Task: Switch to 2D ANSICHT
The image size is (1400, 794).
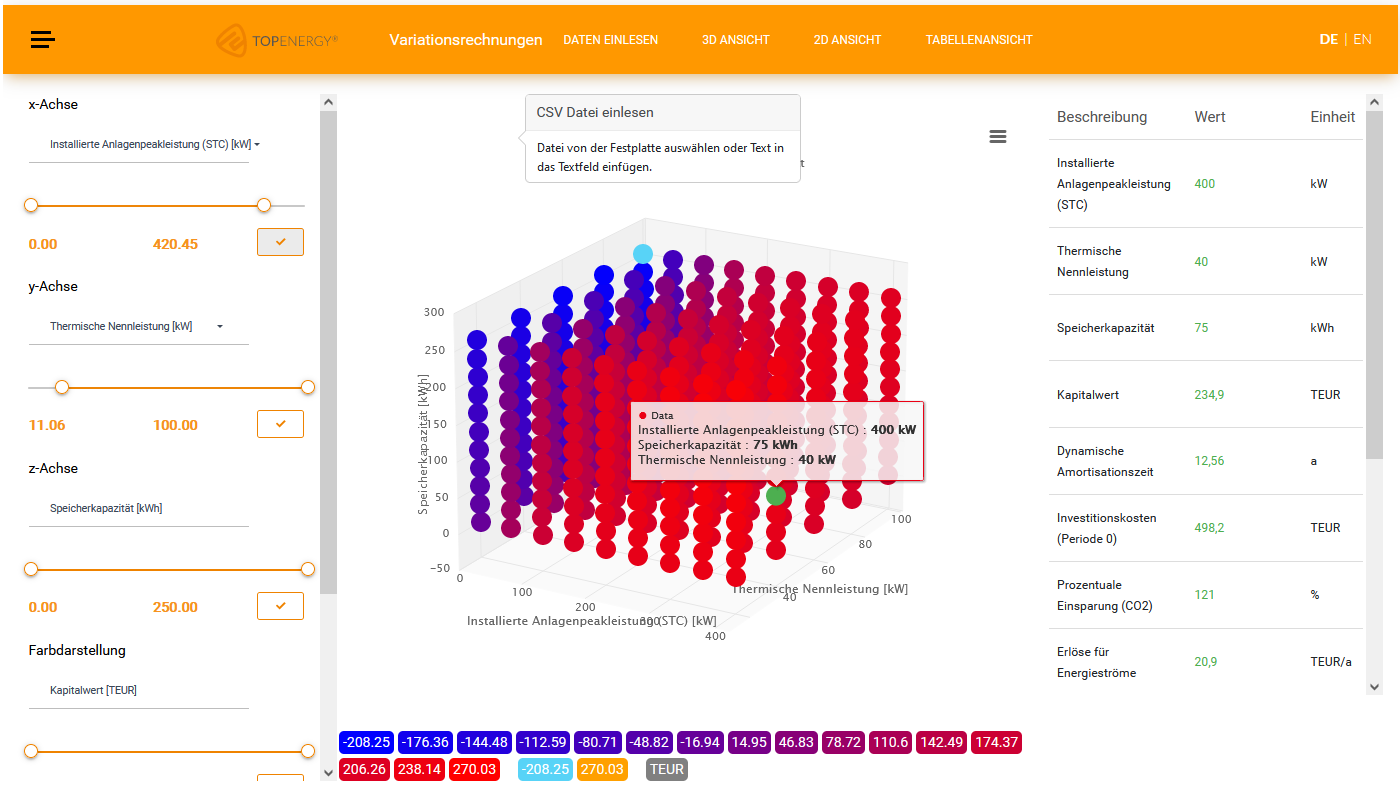Action: pos(848,40)
